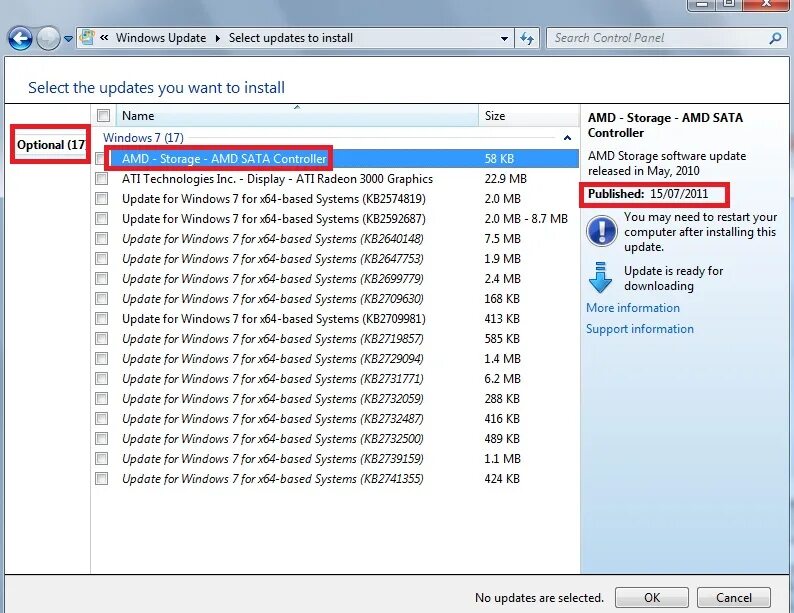The height and width of the screenshot is (613, 794).
Task: Click the search magnifier icon
Action: 775,38
